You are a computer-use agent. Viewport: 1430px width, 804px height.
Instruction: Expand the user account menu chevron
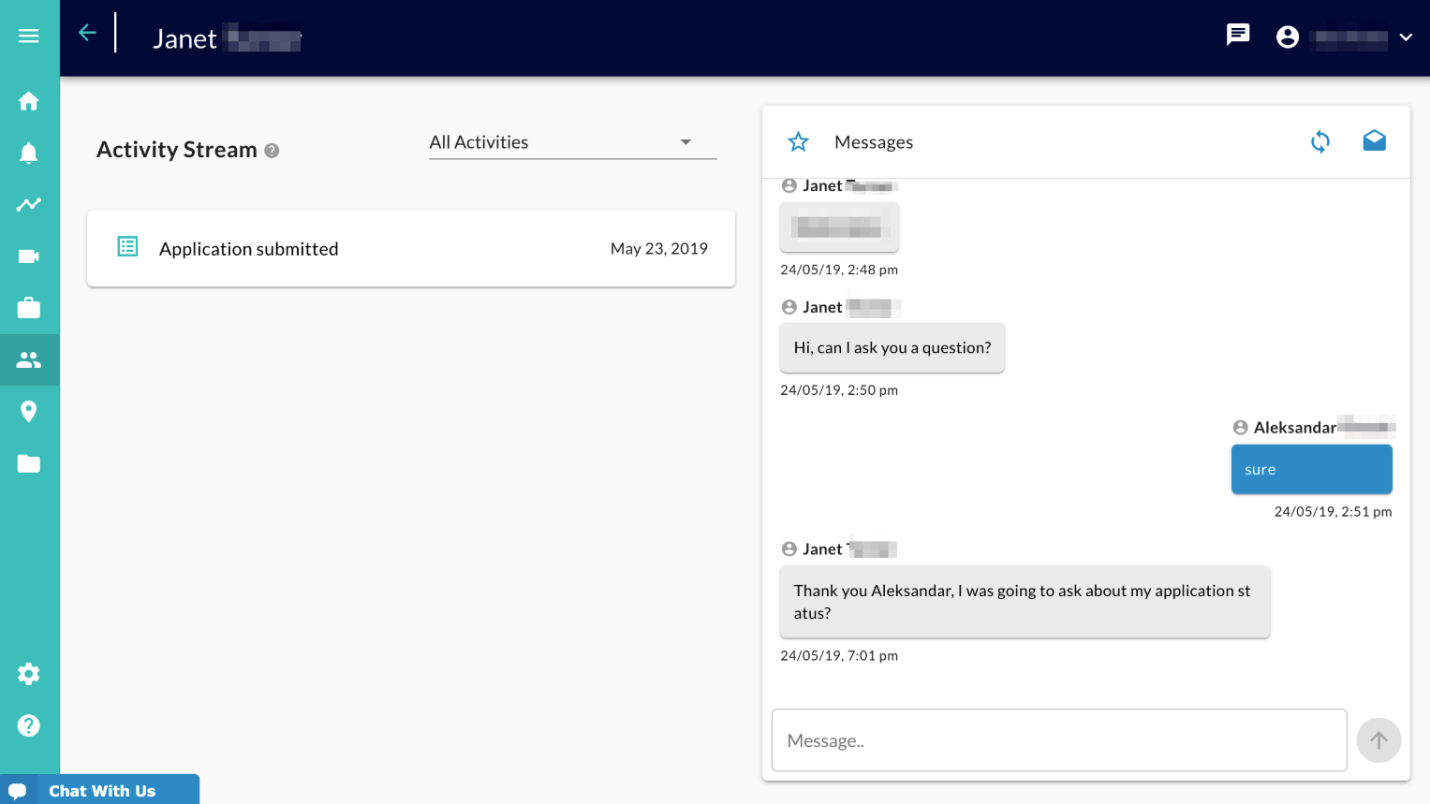tap(1406, 37)
